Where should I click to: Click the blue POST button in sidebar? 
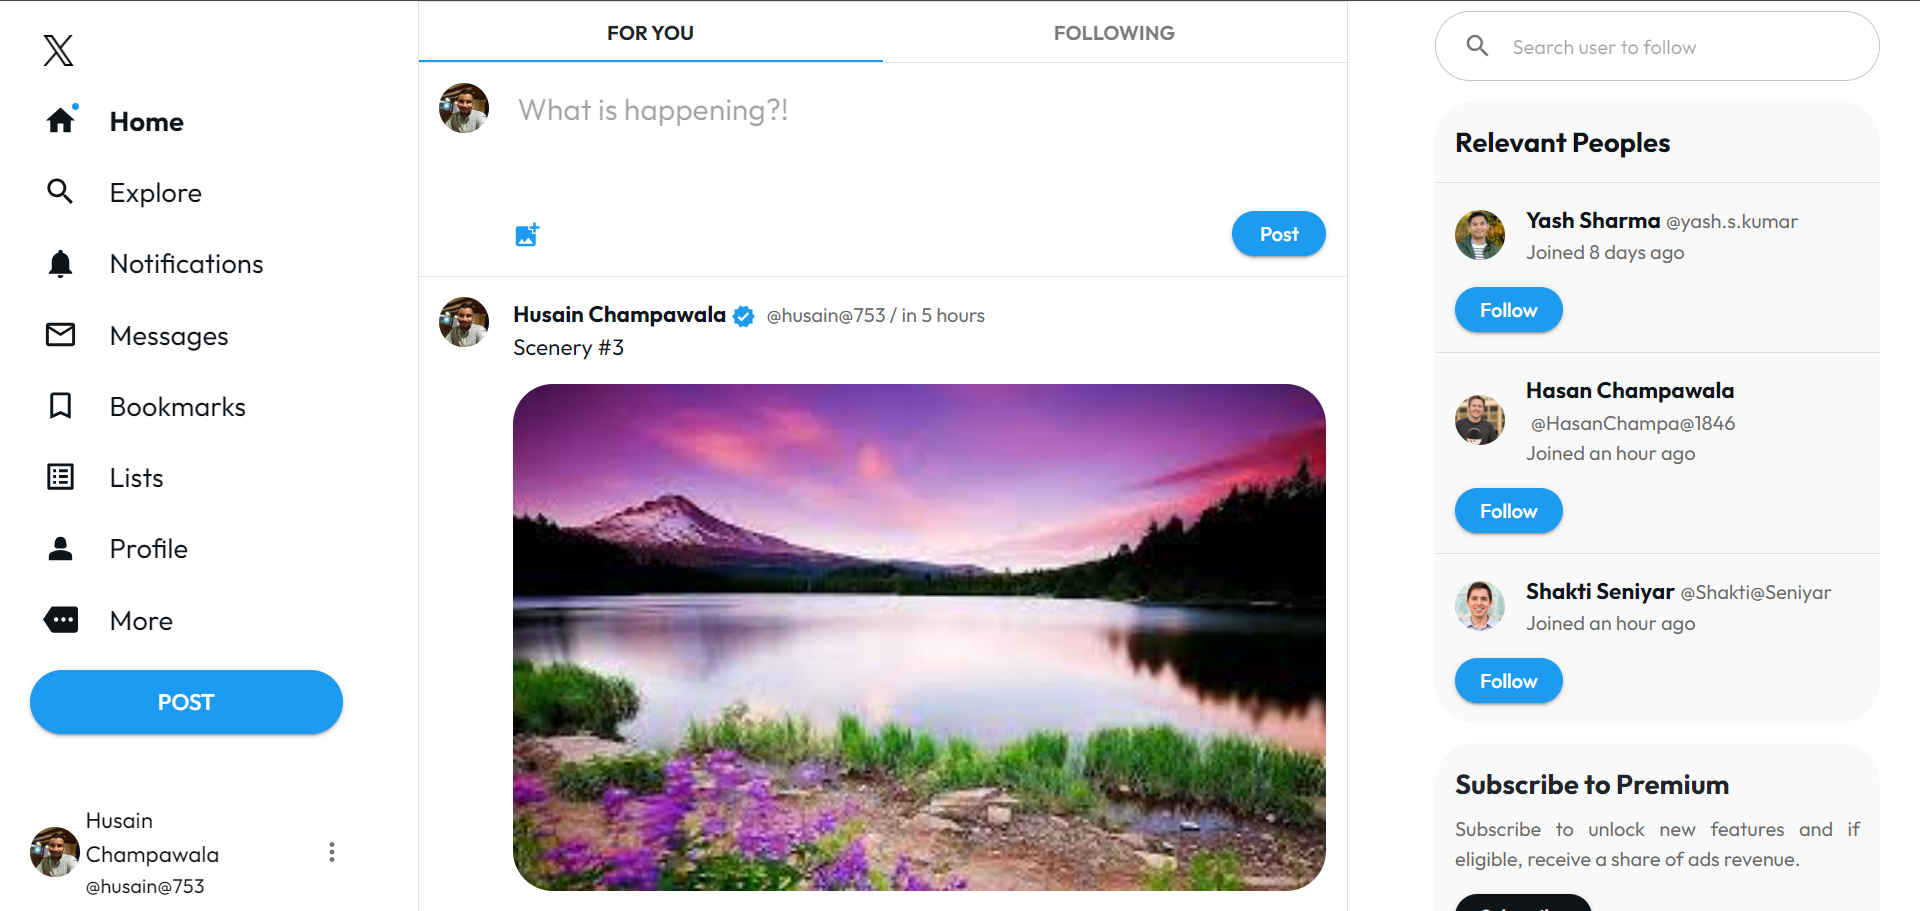pos(185,702)
